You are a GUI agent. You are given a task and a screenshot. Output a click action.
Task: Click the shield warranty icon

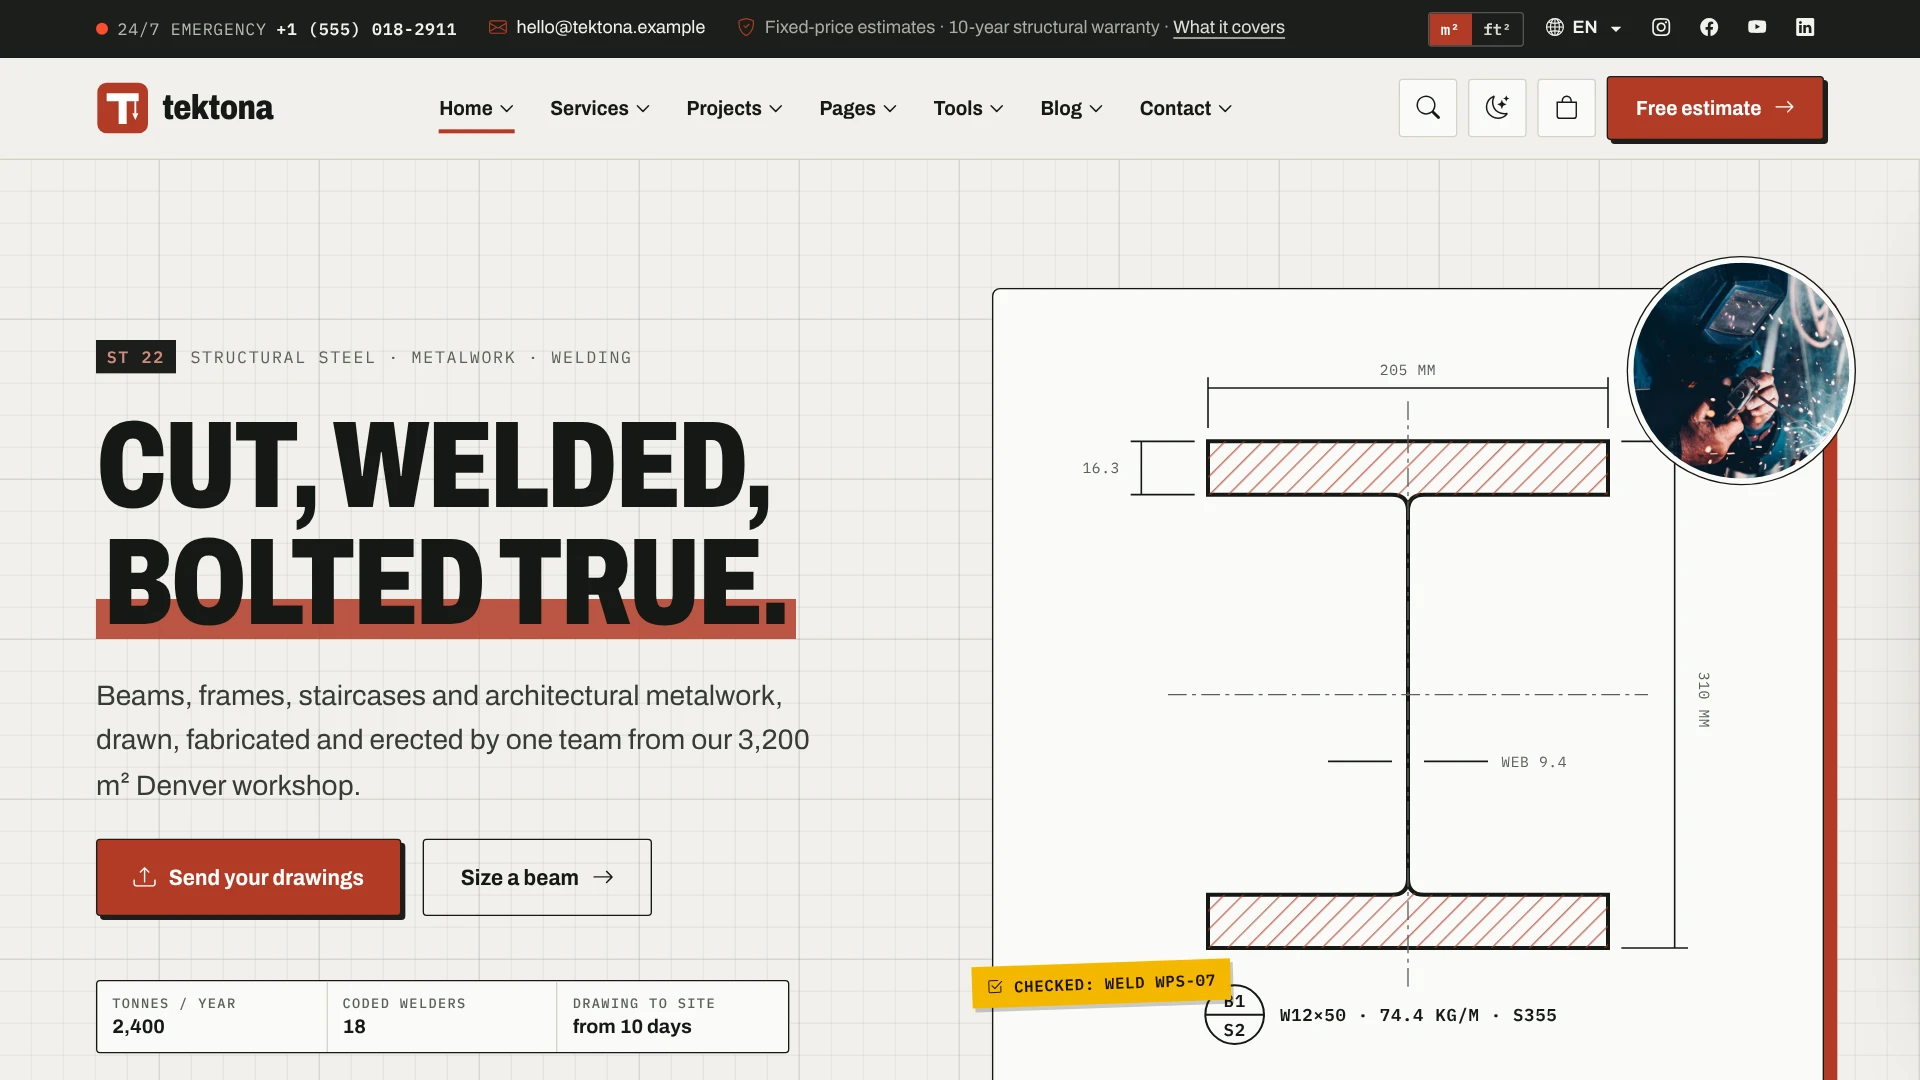(746, 27)
